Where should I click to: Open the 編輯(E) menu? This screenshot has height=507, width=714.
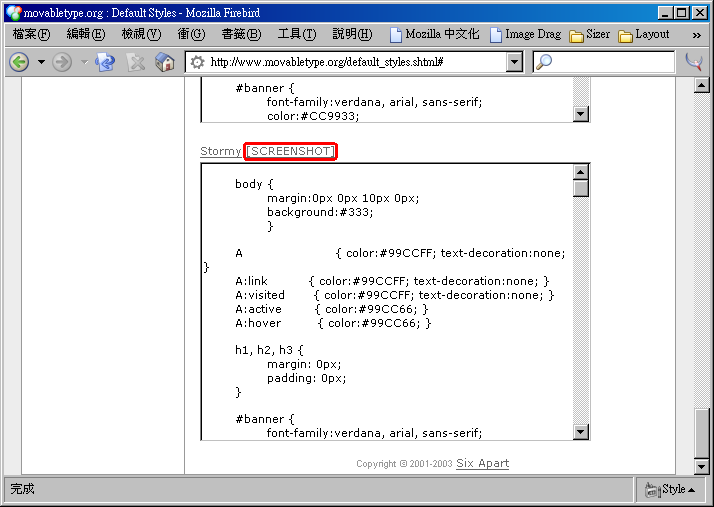tap(86, 34)
